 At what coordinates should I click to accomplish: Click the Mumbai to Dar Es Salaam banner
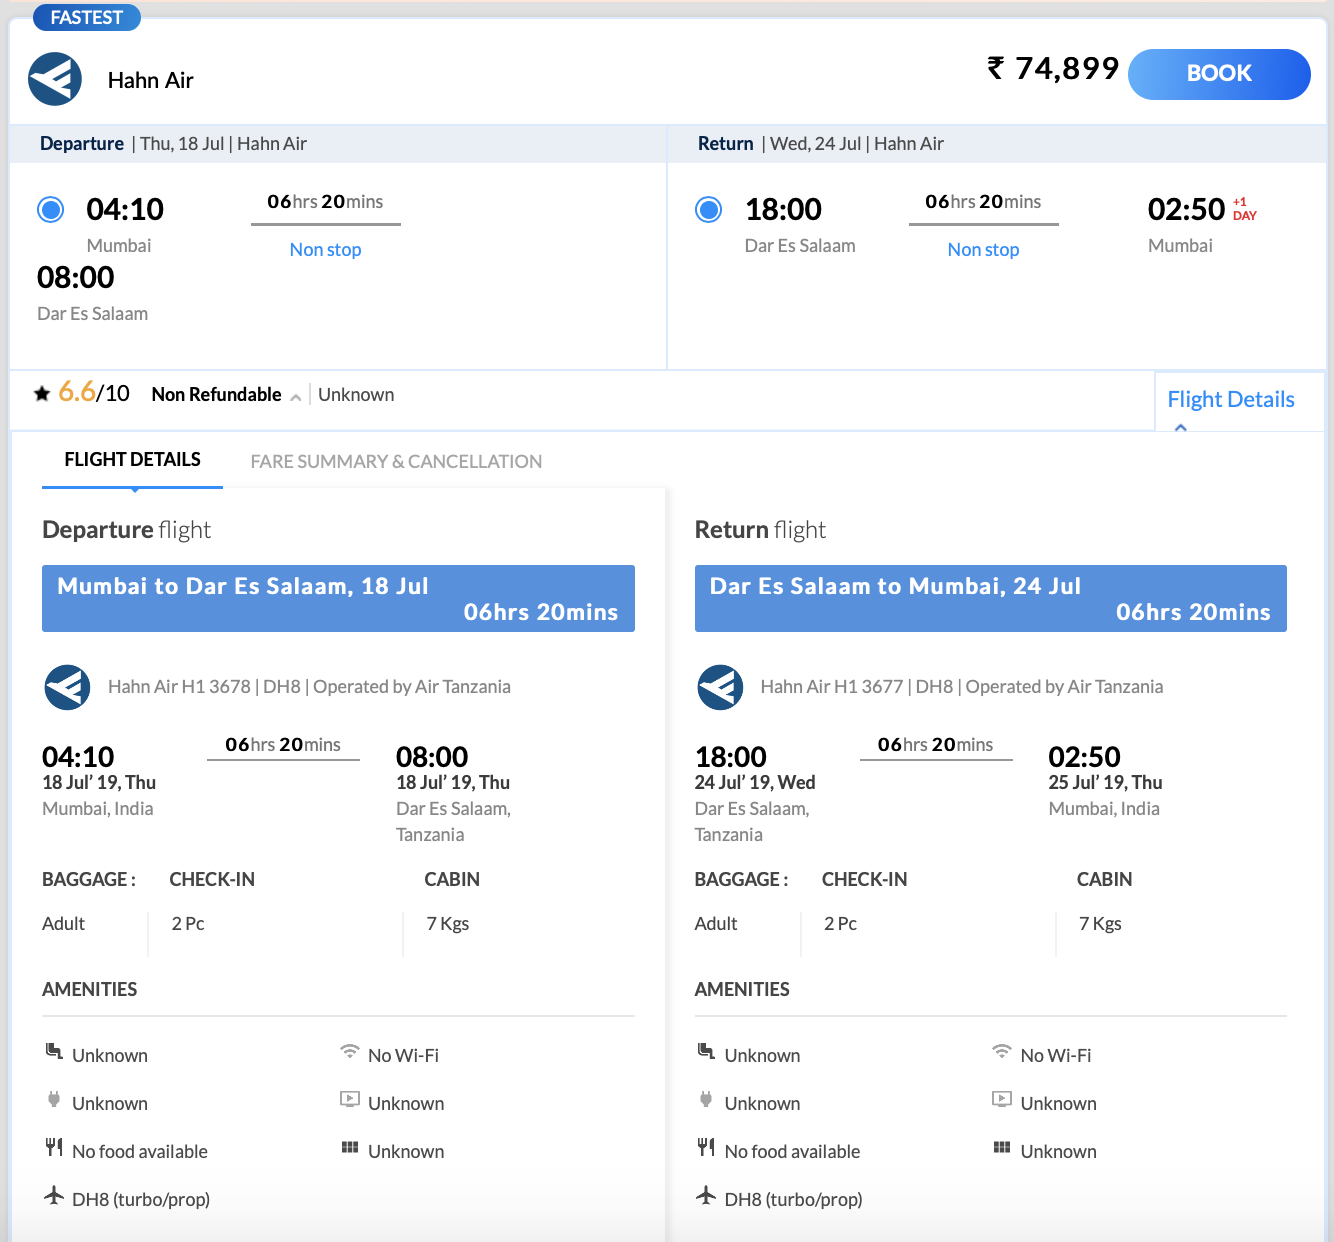tap(338, 598)
